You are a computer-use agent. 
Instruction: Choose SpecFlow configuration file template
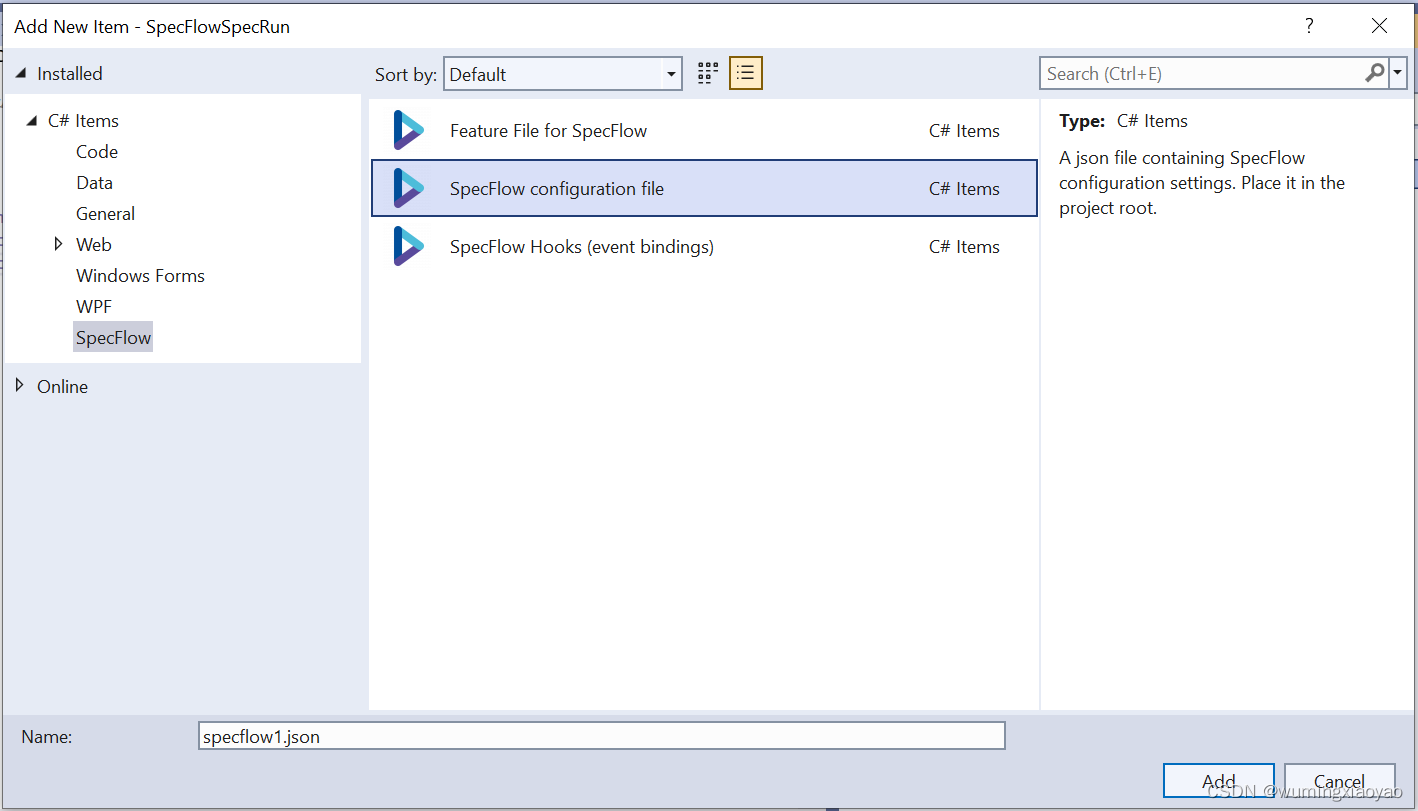(x=704, y=189)
